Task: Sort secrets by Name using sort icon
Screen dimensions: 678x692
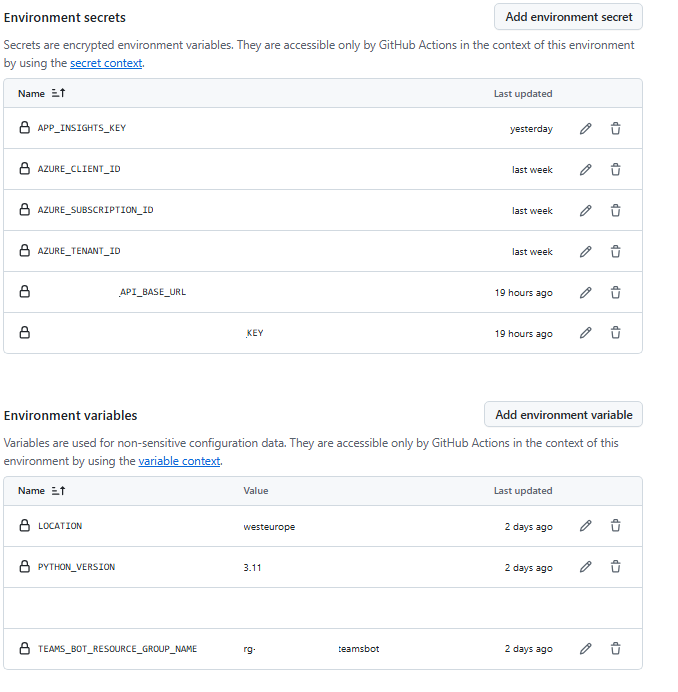Action: coord(58,93)
